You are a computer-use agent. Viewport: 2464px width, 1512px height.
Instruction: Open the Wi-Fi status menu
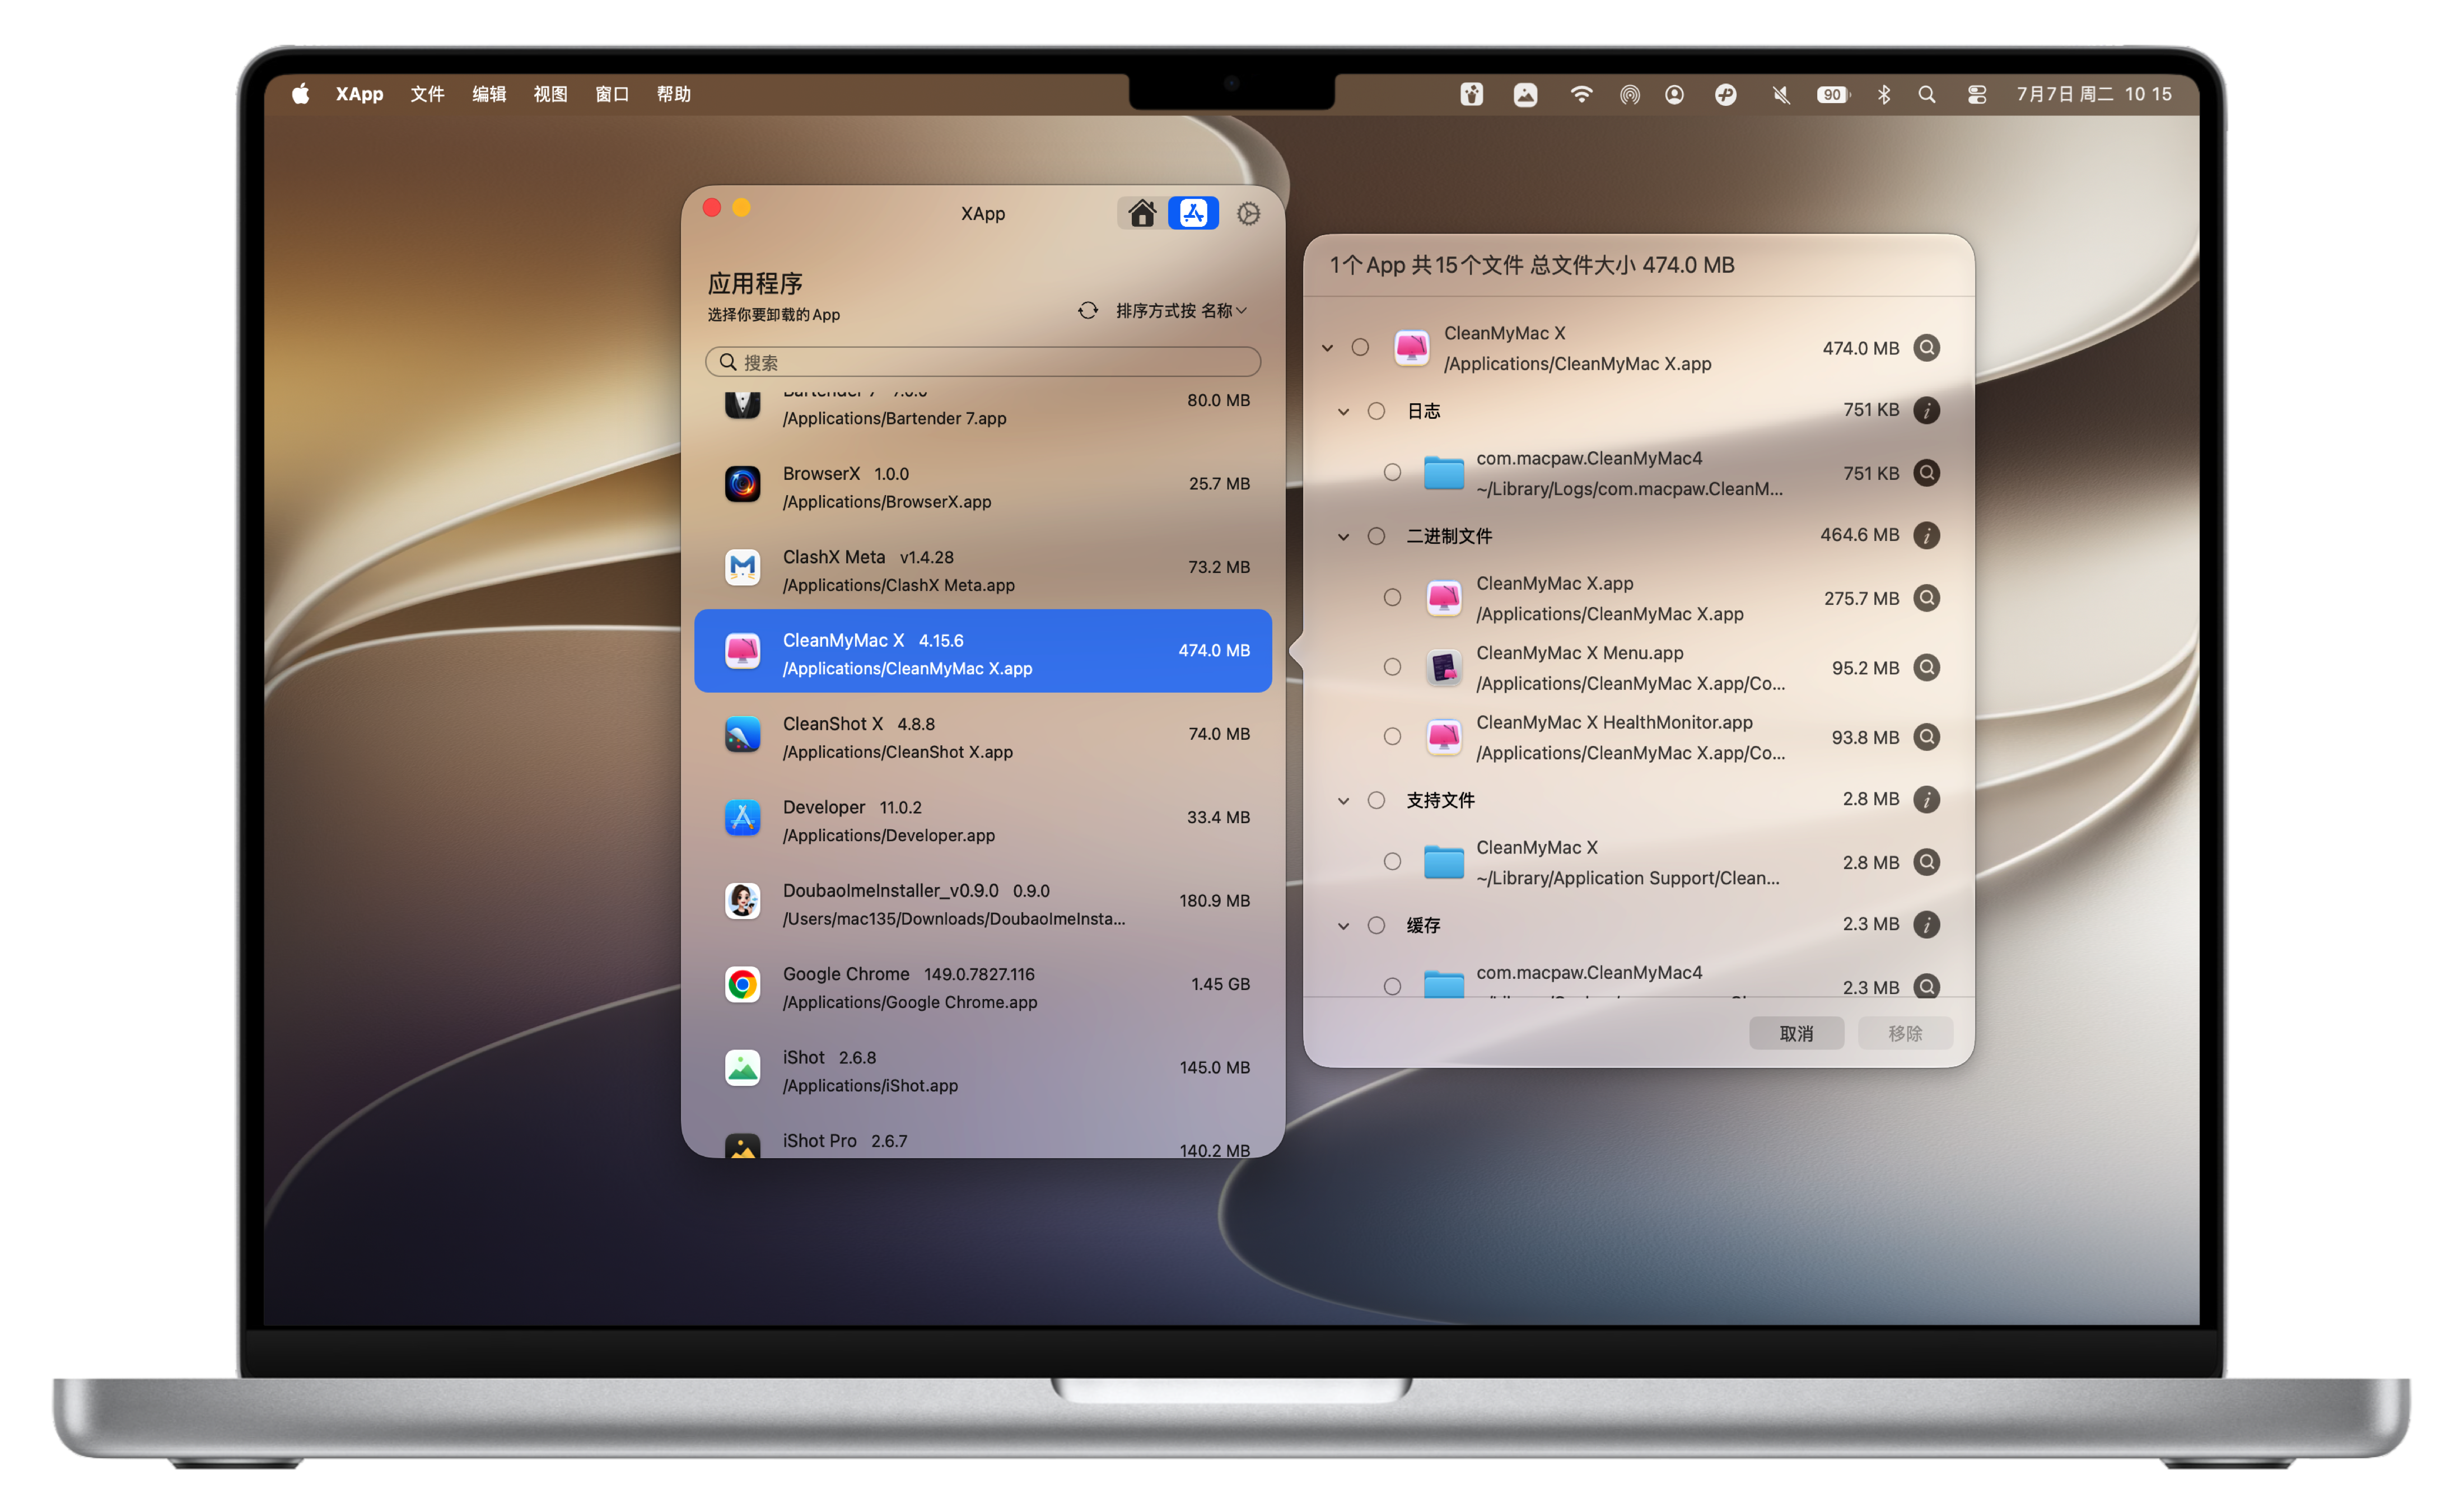[1581, 94]
